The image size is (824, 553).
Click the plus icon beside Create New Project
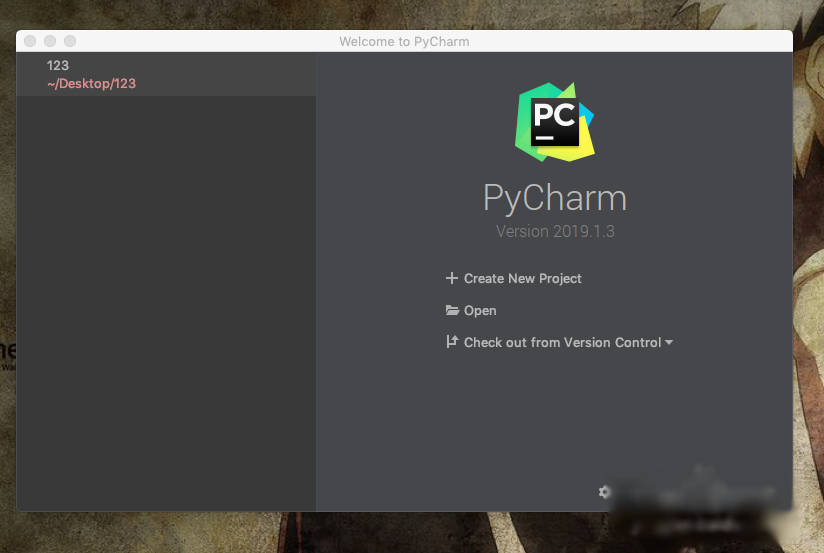click(x=451, y=278)
